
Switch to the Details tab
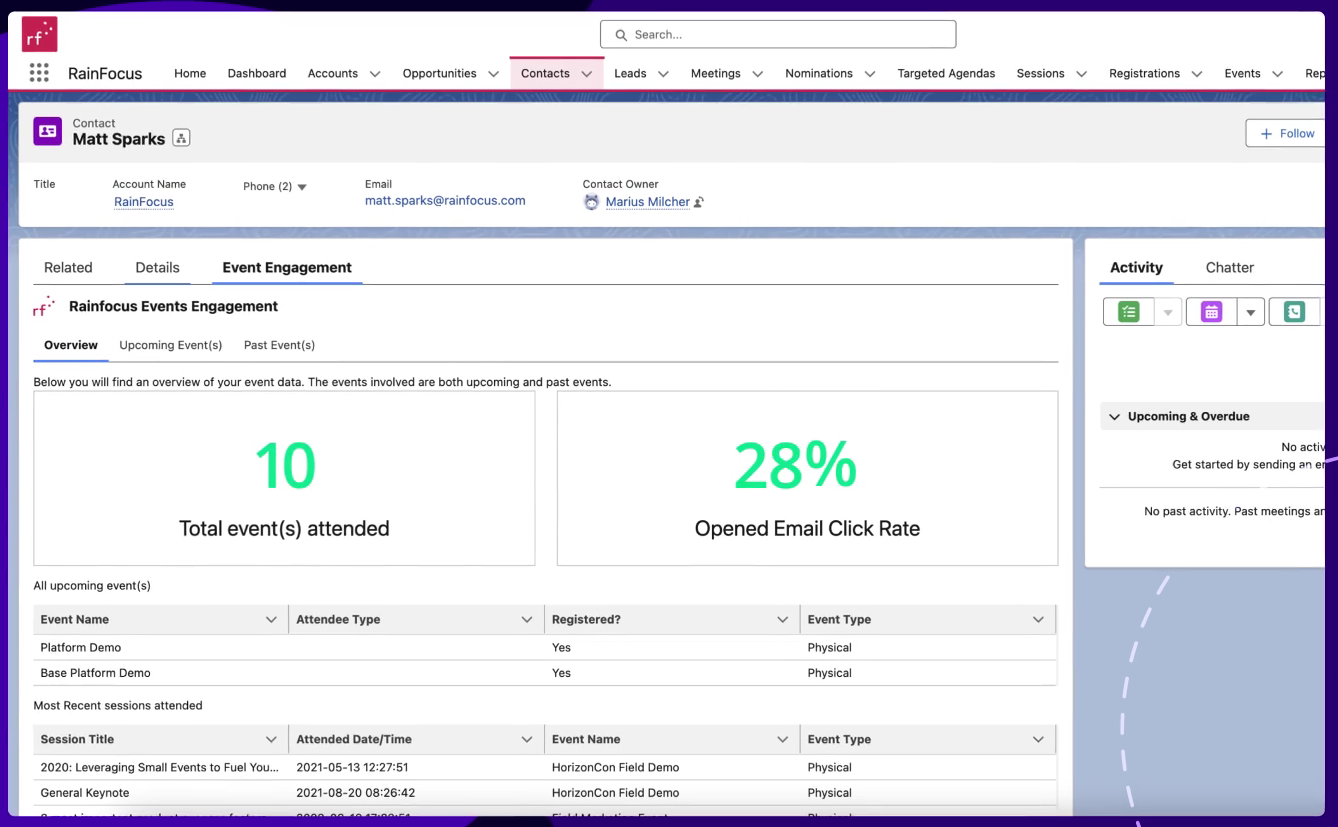tap(158, 267)
